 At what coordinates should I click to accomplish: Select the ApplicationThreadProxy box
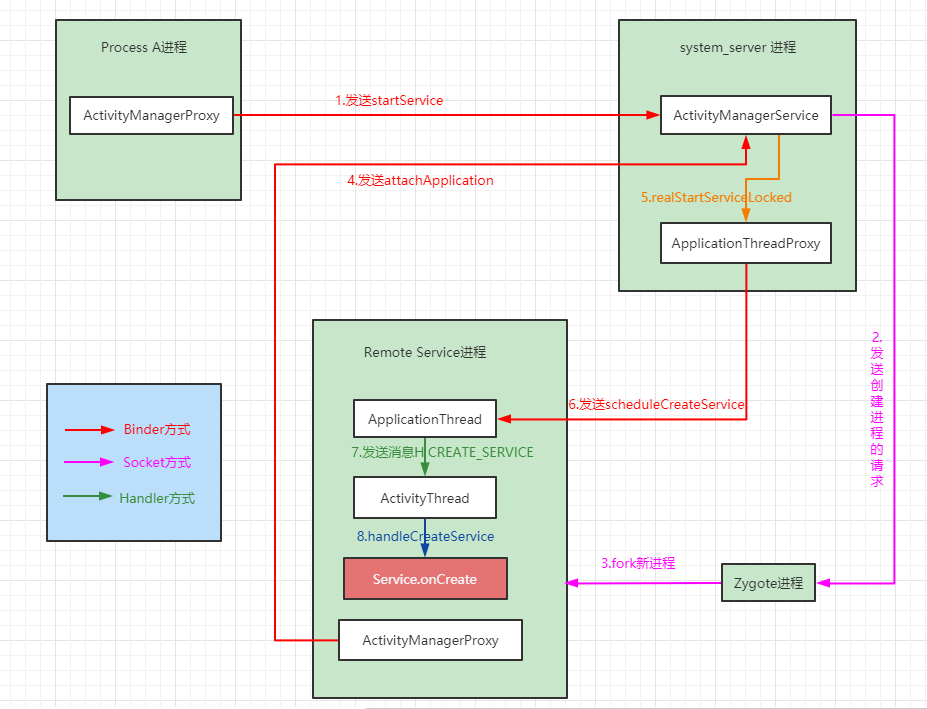(x=746, y=243)
